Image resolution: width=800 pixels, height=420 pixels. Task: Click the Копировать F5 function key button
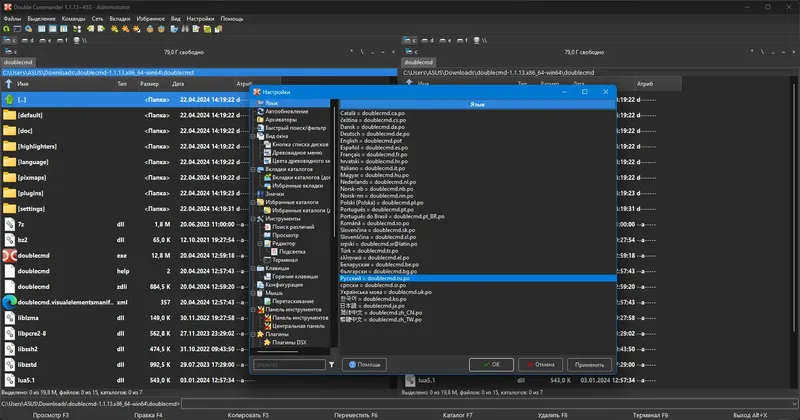pyautogui.click(x=249, y=414)
